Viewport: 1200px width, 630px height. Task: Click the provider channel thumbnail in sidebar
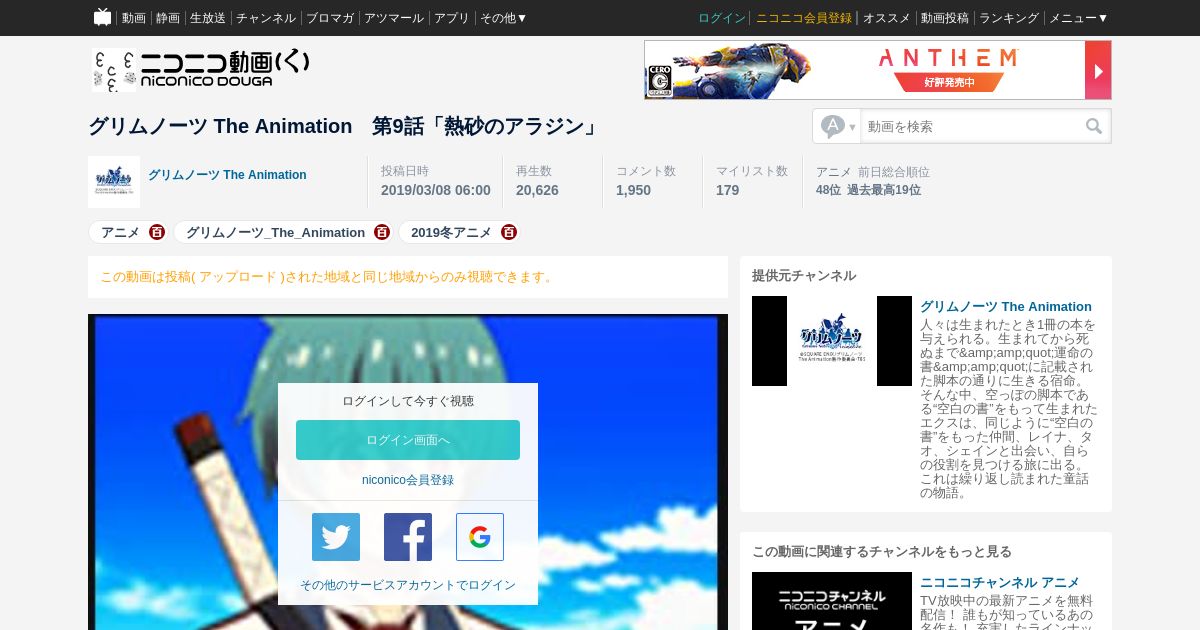click(x=832, y=341)
